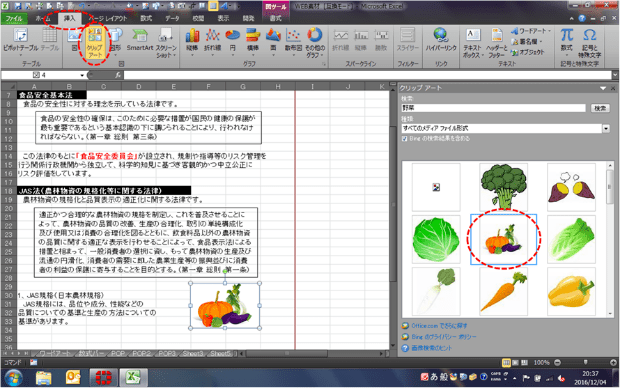Switch to Page Layout view in status bar

click(515, 362)
